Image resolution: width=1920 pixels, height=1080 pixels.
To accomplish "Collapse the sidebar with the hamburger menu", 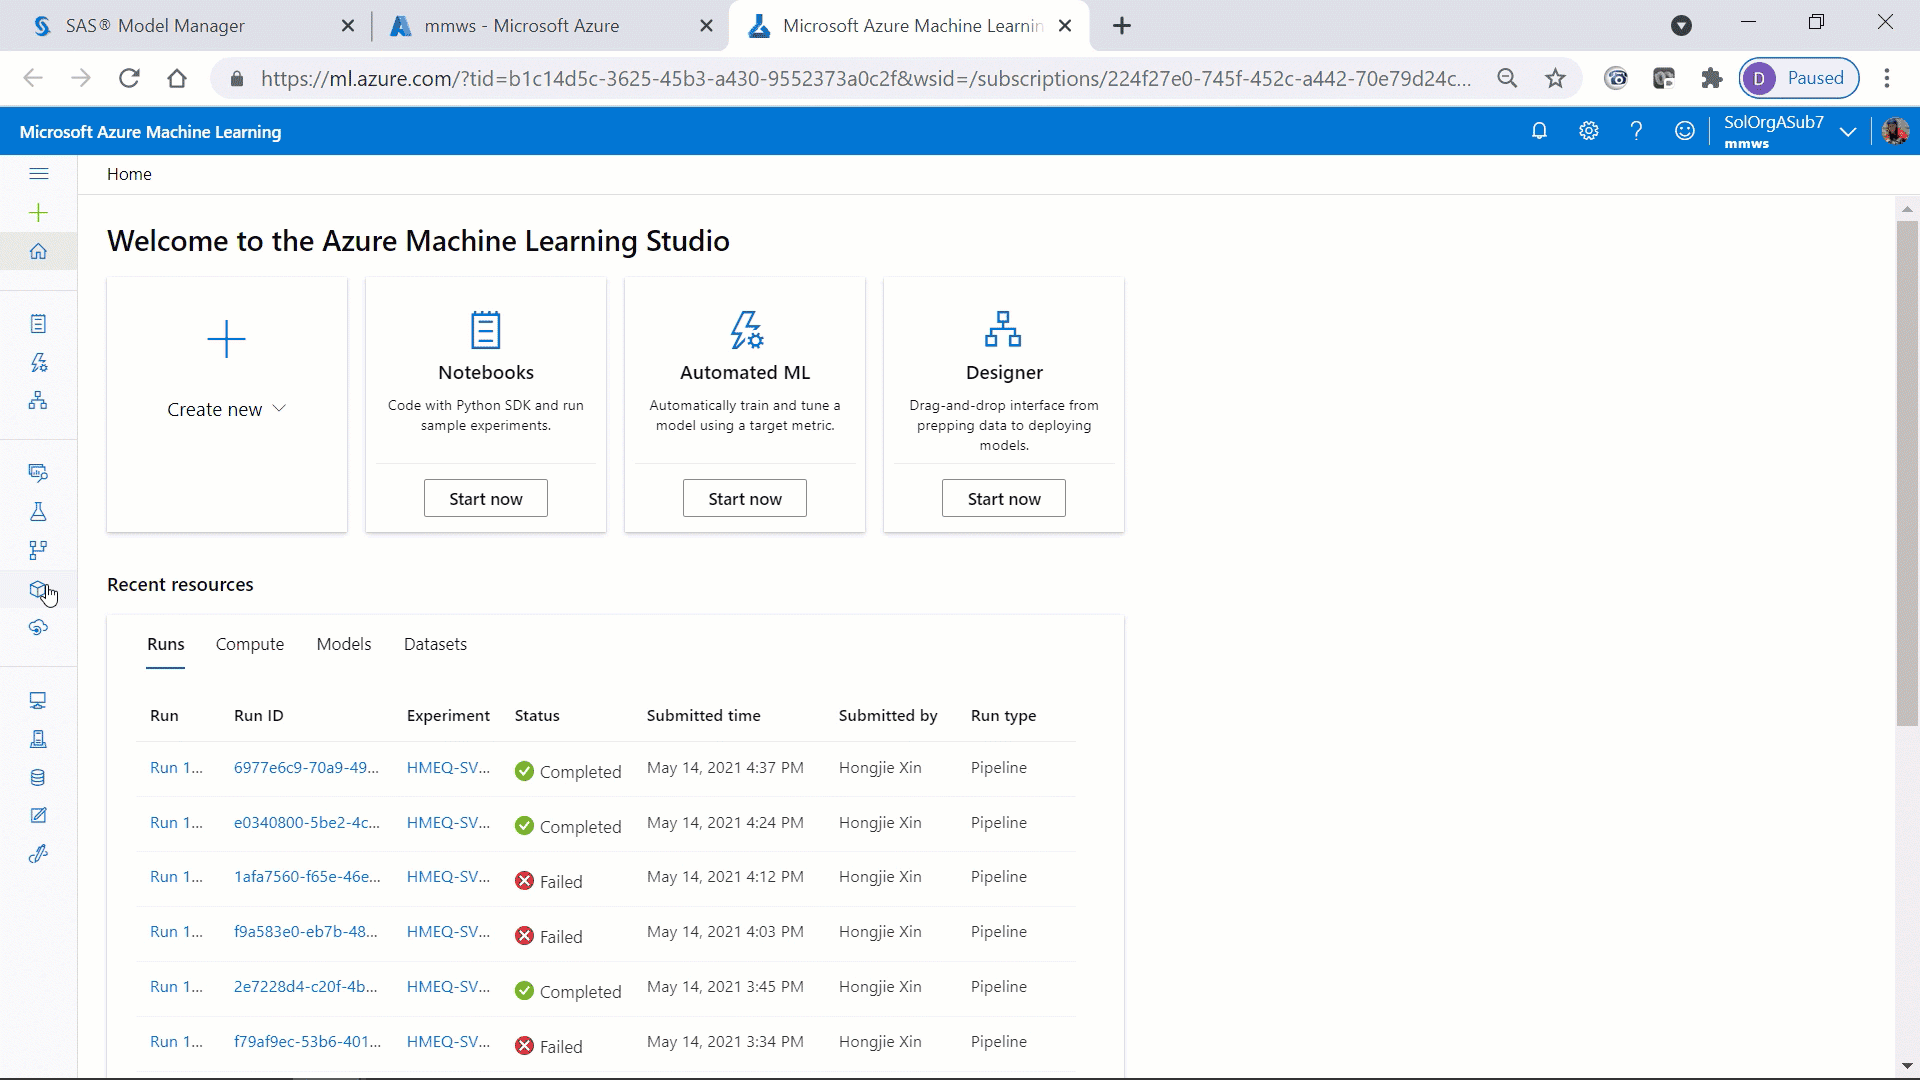I will tap(39, 173).
